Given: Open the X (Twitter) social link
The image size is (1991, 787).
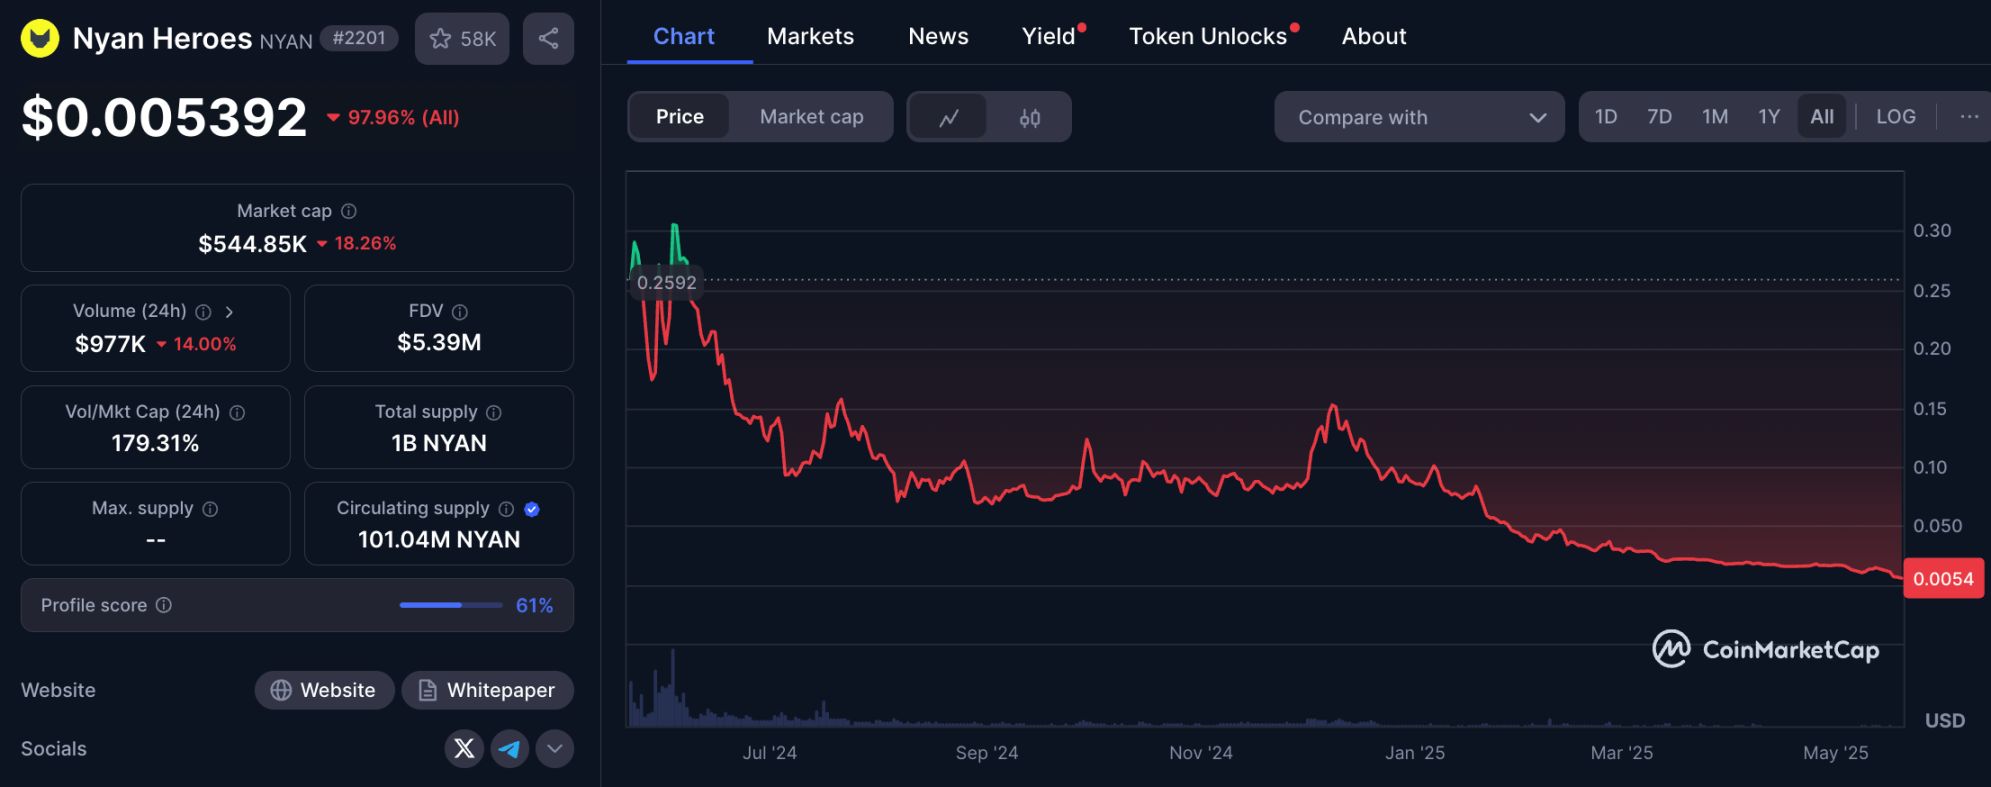Looking at the screenshot, I should (x=464, y=748).
